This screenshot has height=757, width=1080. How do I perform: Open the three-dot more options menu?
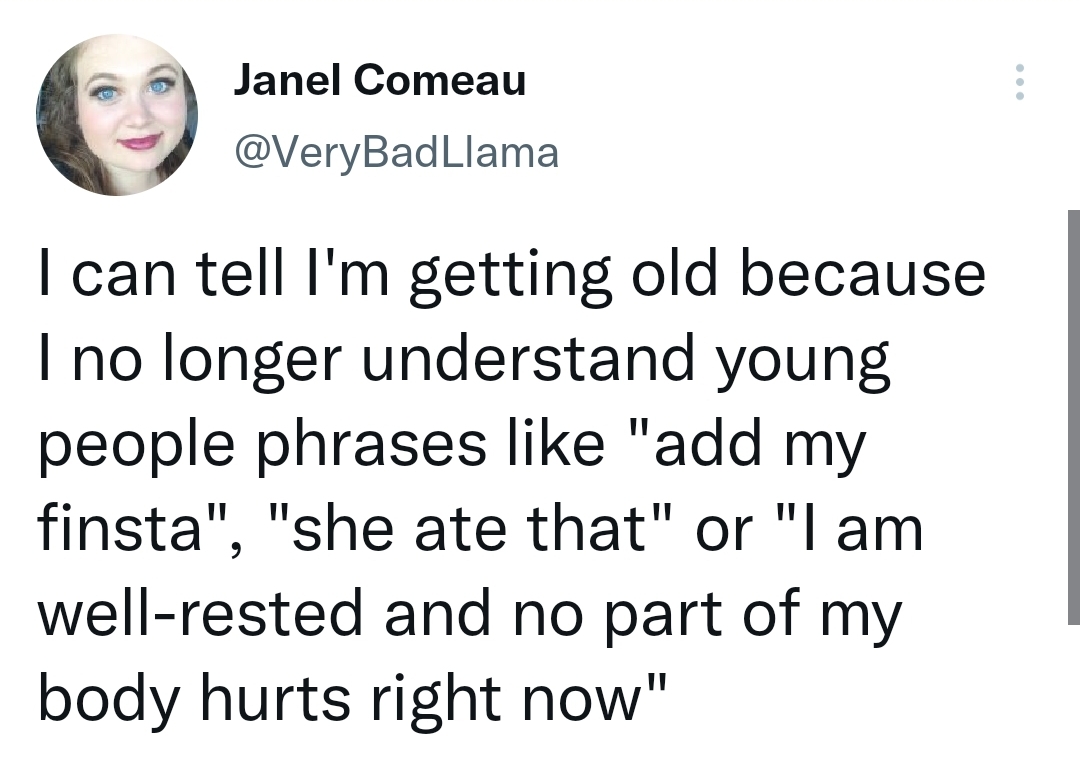coord(1019,82)
